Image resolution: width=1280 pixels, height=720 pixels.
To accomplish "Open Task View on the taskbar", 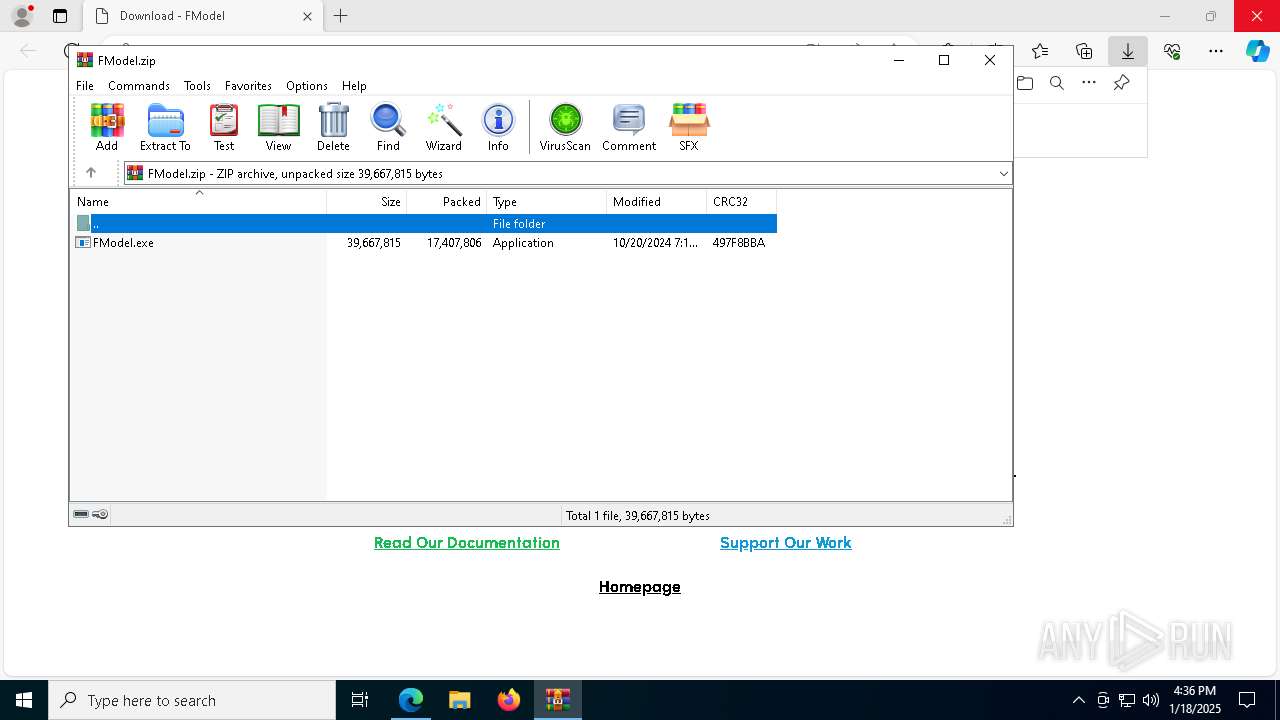I will click(360, 700).
